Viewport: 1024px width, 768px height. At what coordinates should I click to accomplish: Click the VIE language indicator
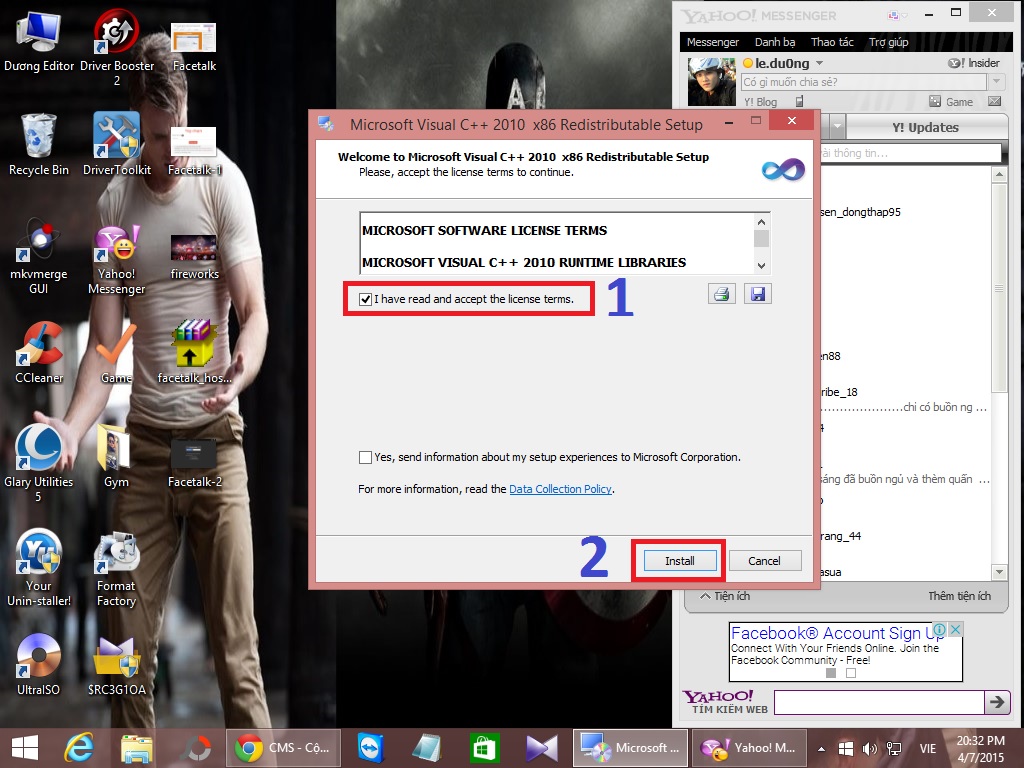pyautogui.click(x=927, y=748)
